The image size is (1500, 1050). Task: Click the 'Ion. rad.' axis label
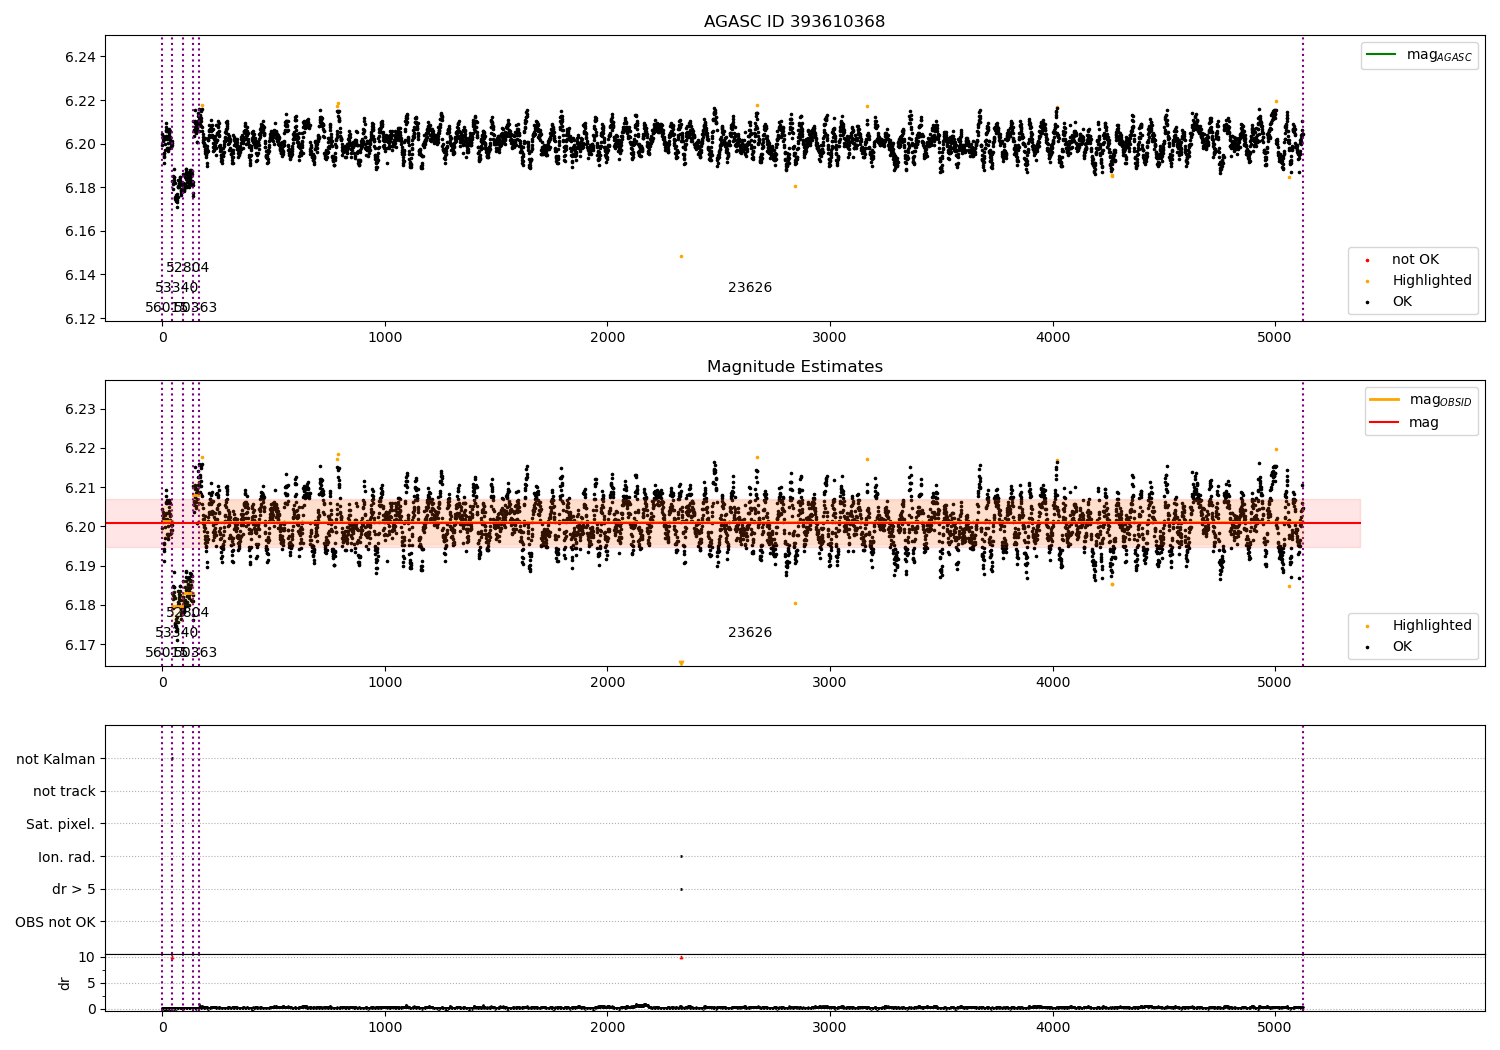click(67, 857)
